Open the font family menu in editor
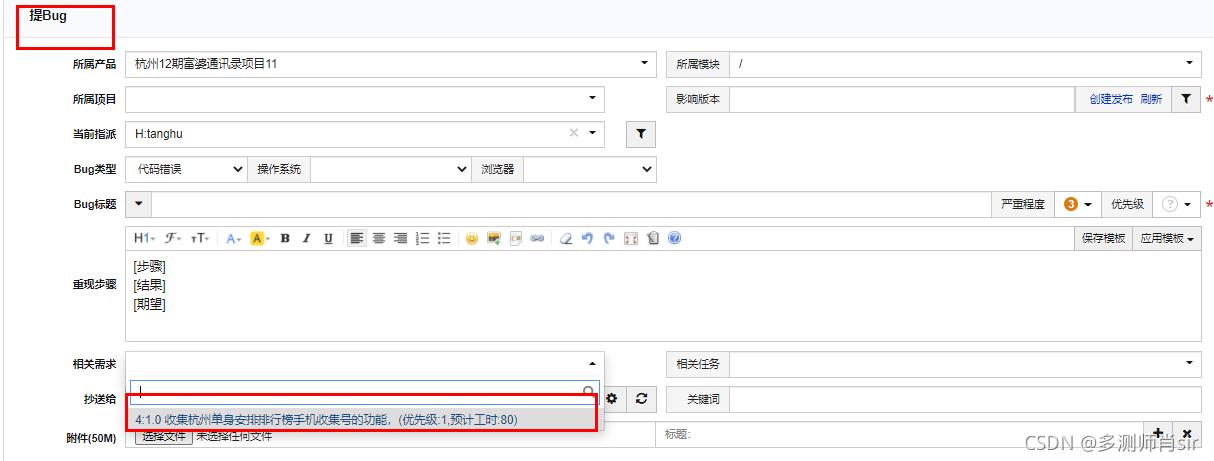 [x=172, y=238]
